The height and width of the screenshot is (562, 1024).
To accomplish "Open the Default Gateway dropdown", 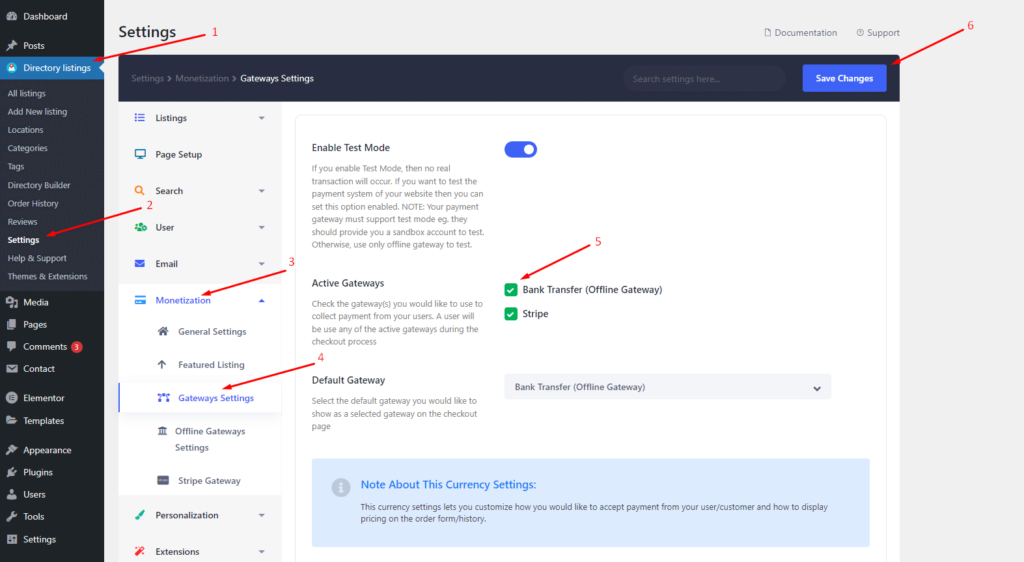I will pos(667,387).
